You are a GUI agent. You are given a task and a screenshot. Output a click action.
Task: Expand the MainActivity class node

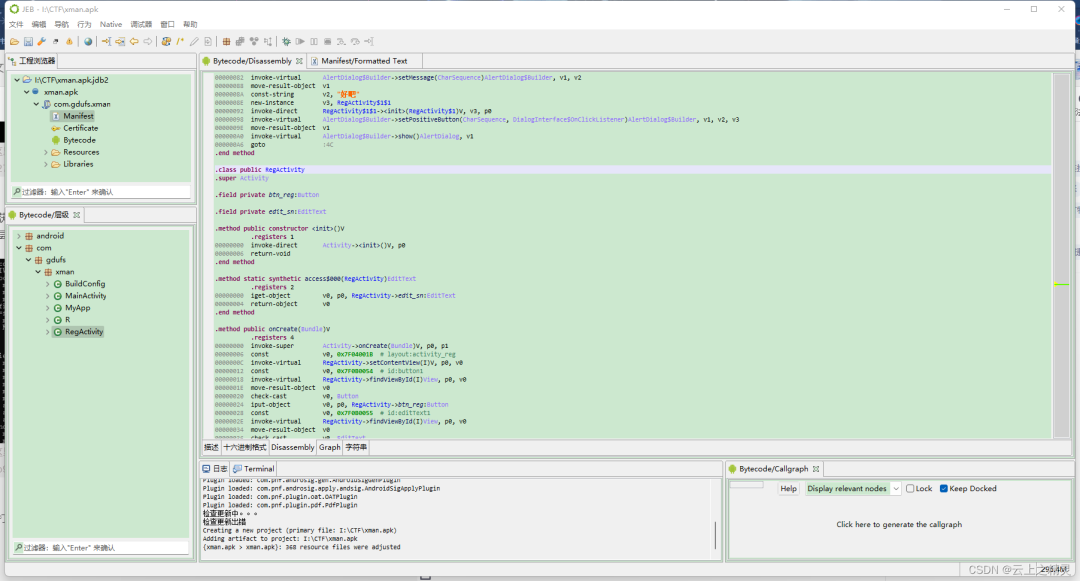(48, 296)
